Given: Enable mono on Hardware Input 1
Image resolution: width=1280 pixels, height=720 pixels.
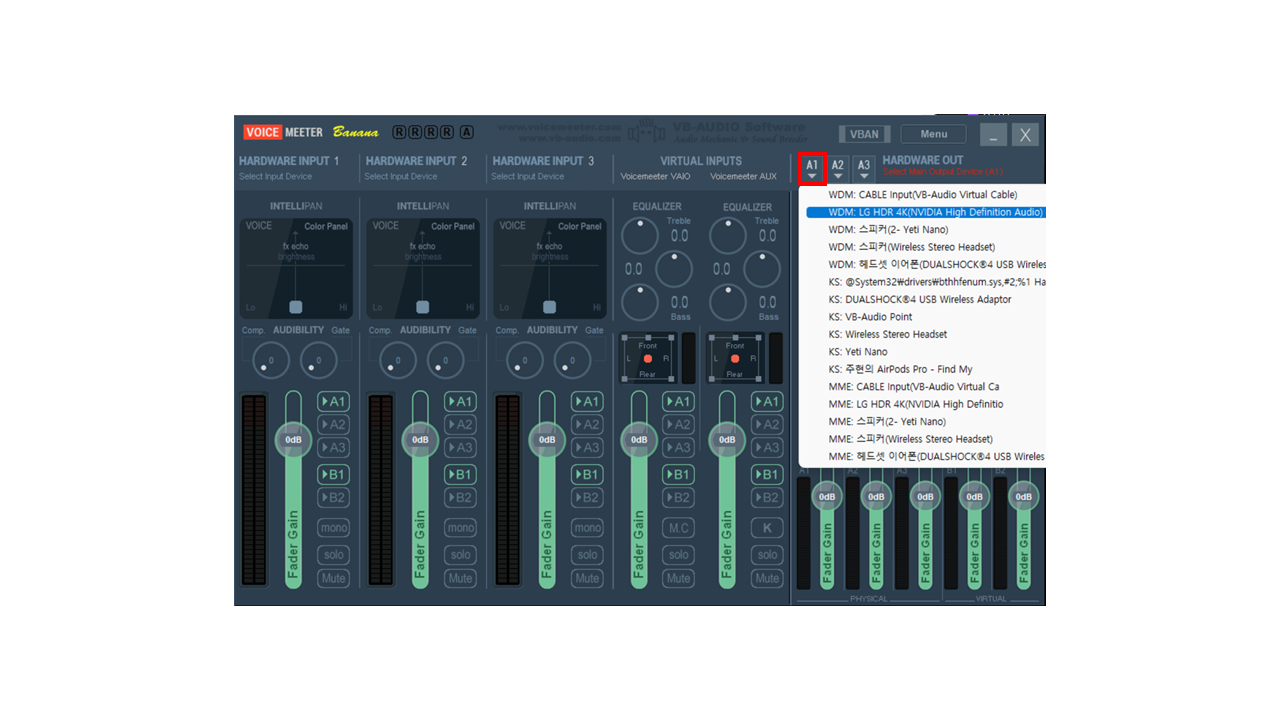Looking at the screenshot, I should 334,528.
